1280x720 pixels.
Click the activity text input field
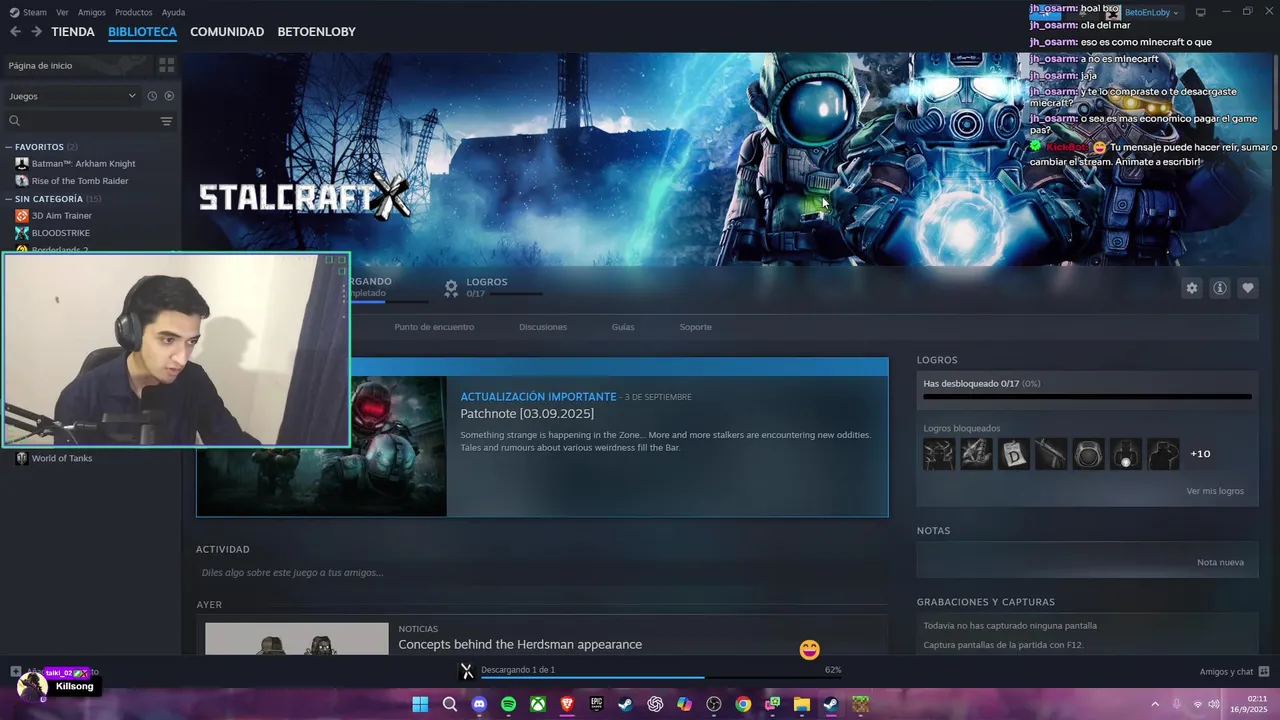pyautogui.click(x=540, y=573)
